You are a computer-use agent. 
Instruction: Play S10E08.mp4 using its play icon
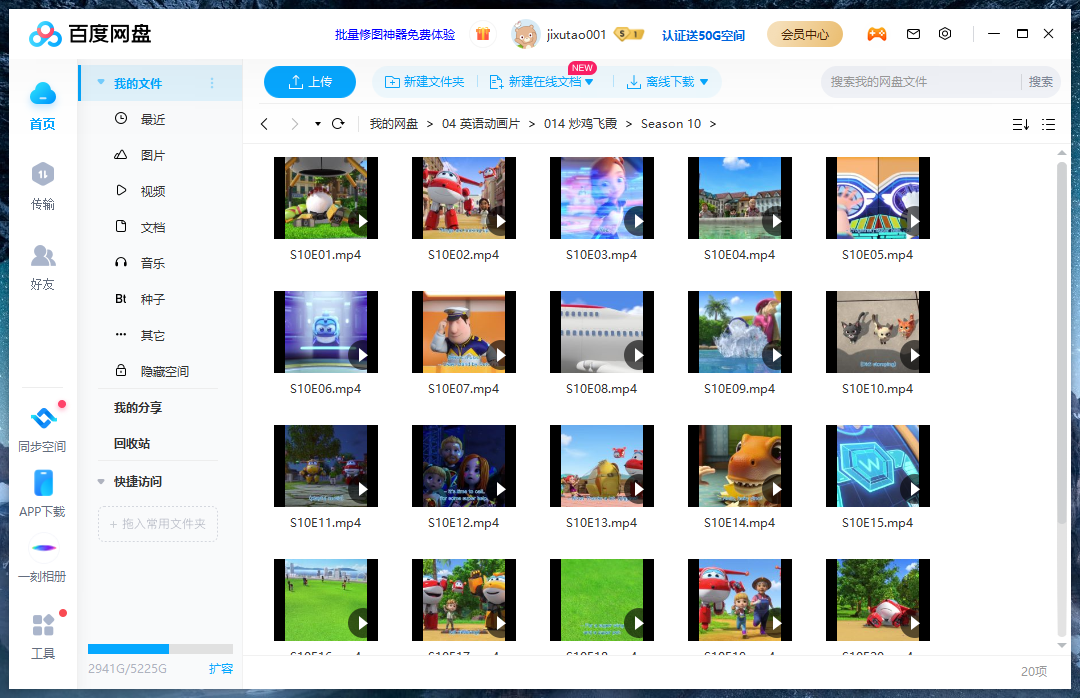pos(636,356)
